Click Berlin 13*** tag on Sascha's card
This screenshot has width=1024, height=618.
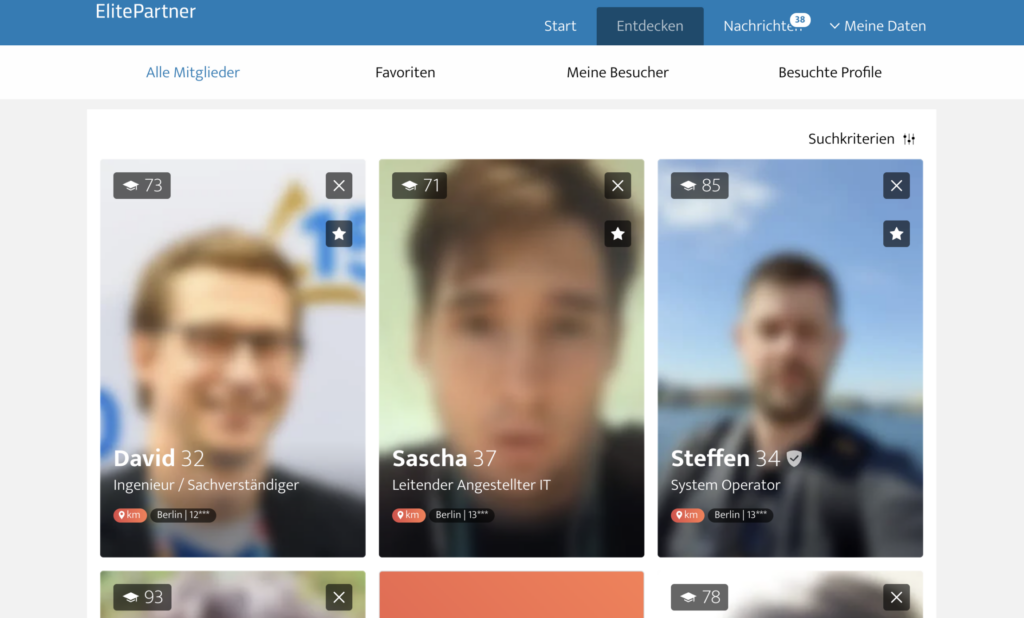point(462,515)
